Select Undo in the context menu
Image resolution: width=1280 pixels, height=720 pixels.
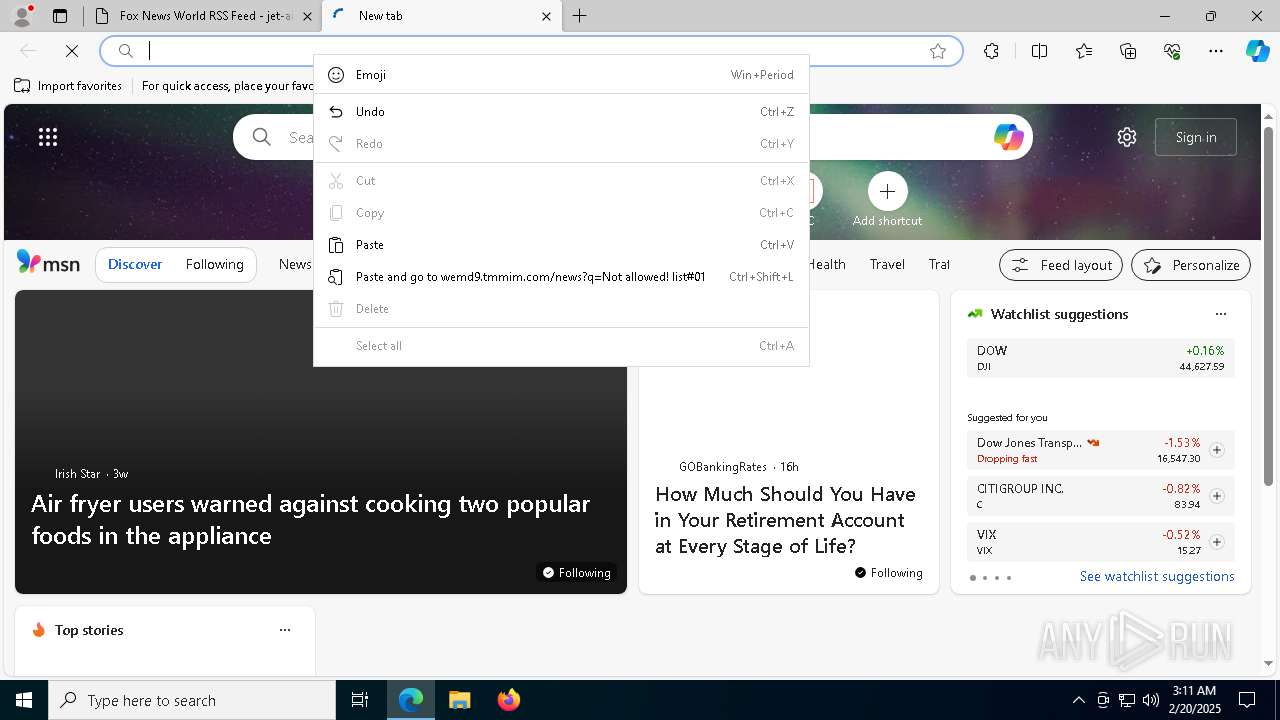[561, 112]
